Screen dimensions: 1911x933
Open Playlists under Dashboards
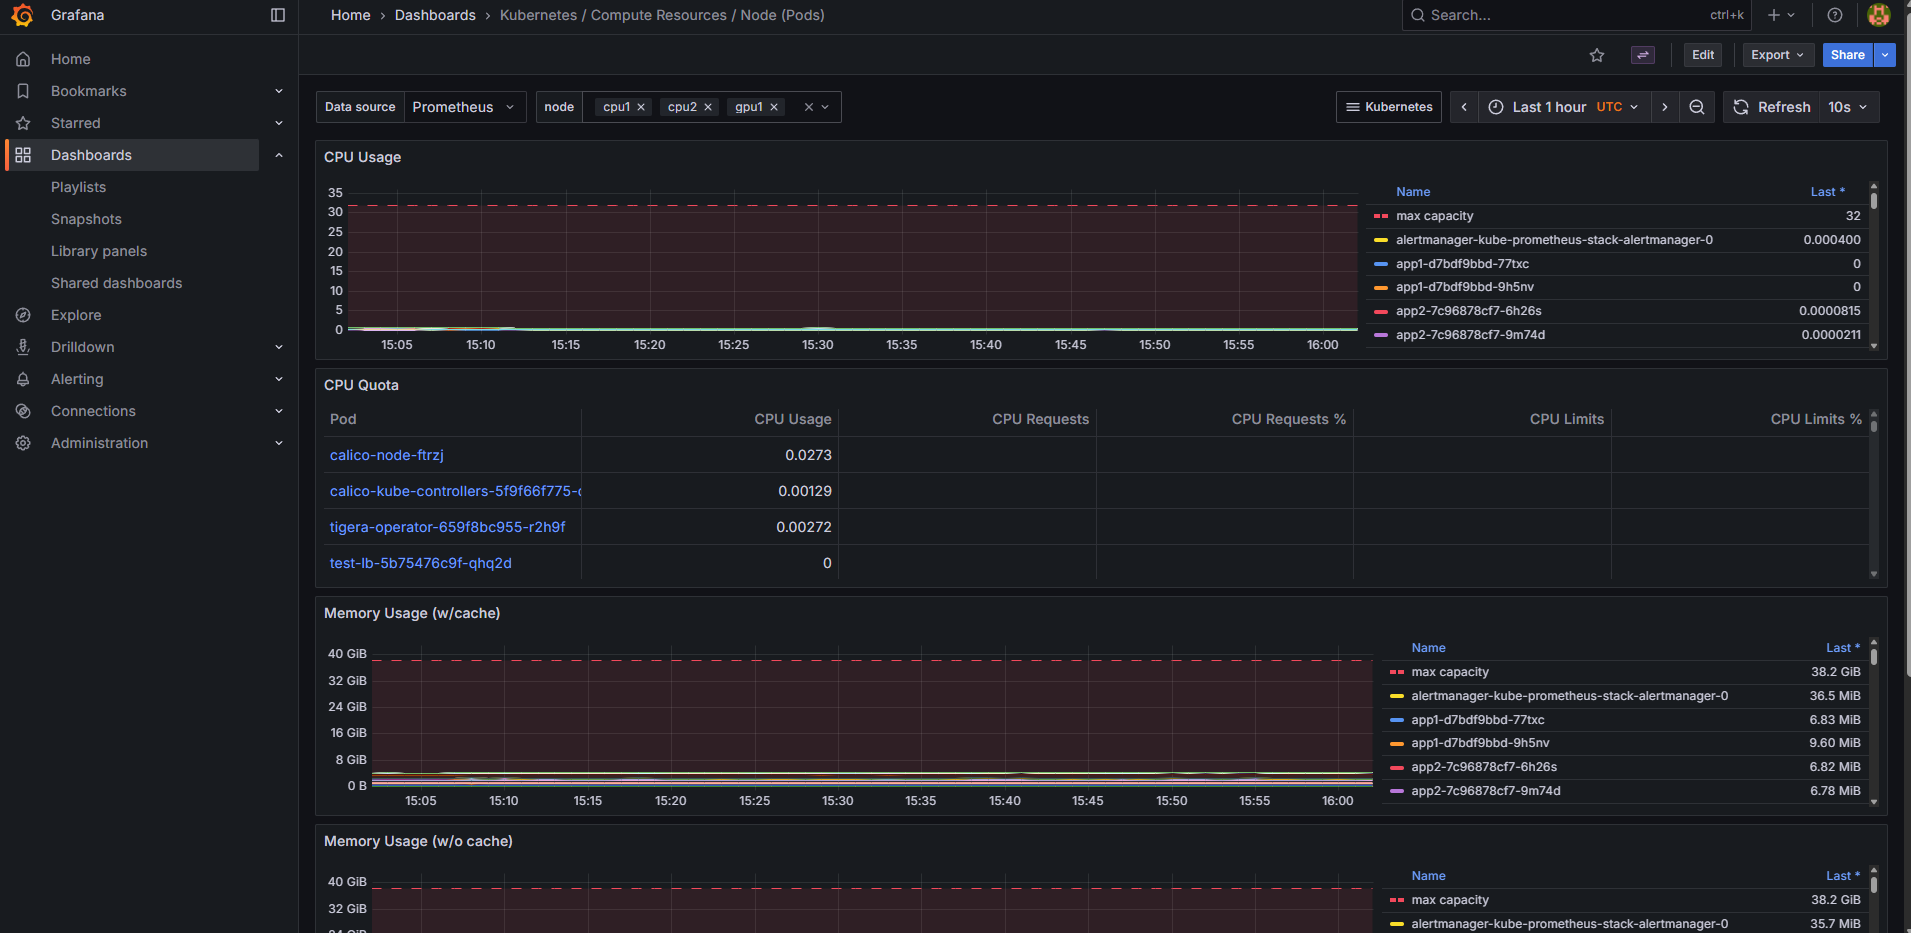[78, 187]
